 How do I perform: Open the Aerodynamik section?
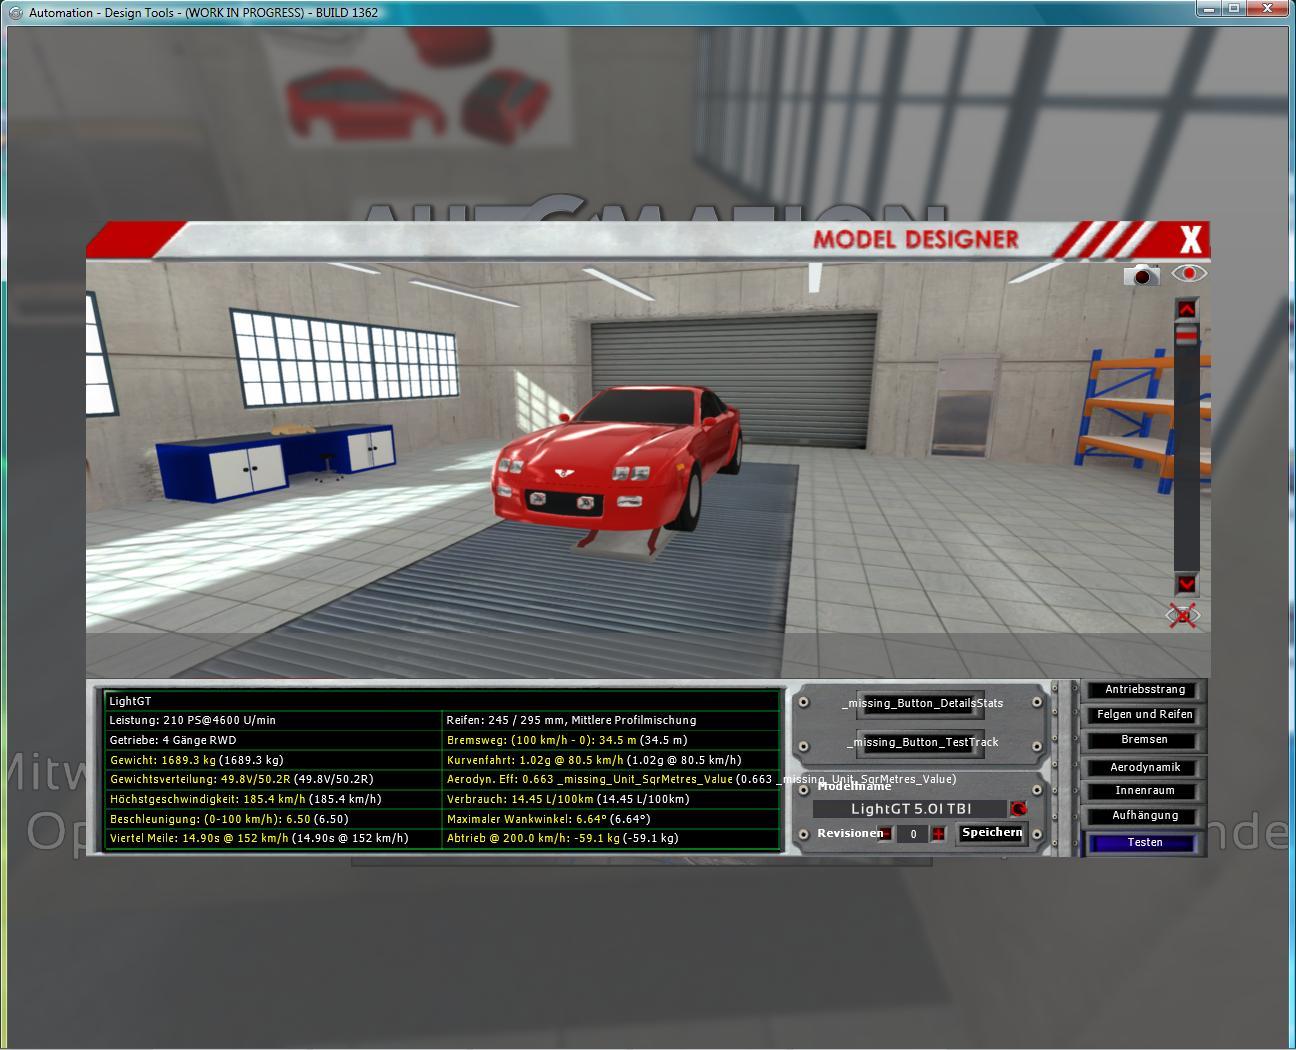[x=1145, y=768]
